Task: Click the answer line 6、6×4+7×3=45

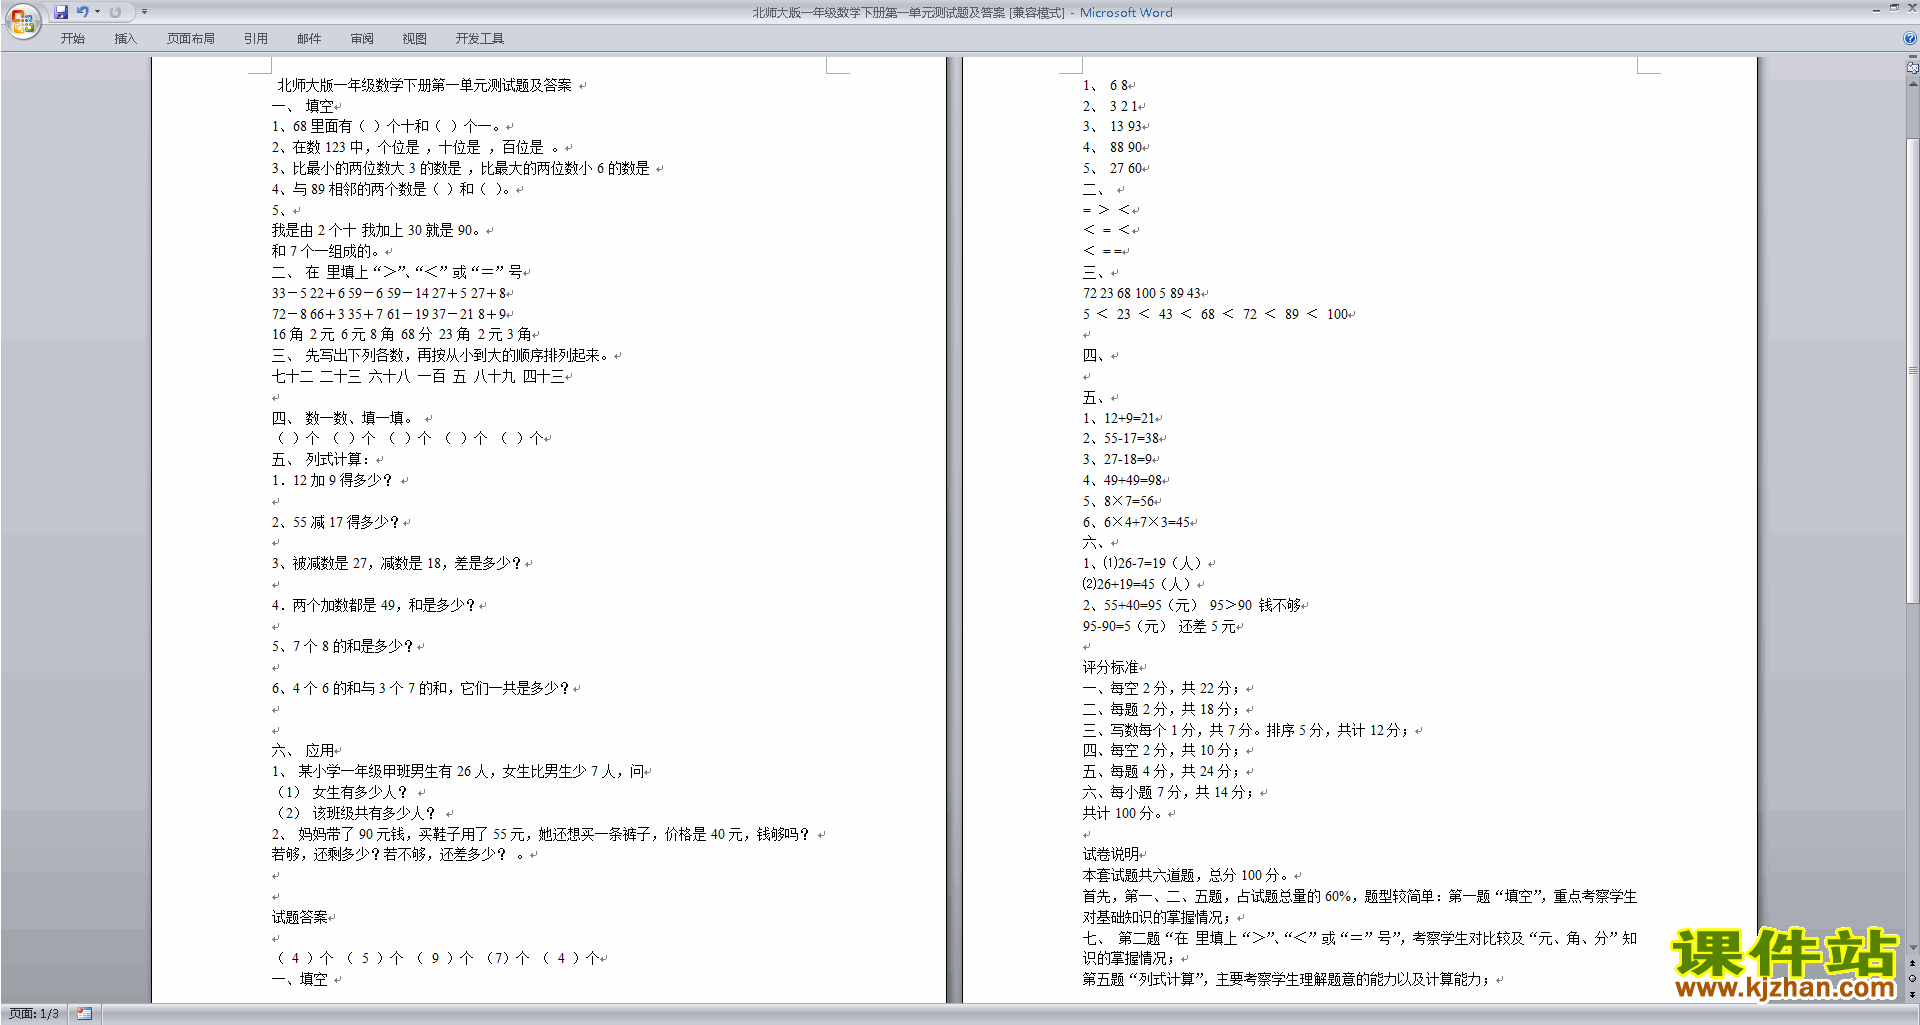Action: tap(1136, 522)
